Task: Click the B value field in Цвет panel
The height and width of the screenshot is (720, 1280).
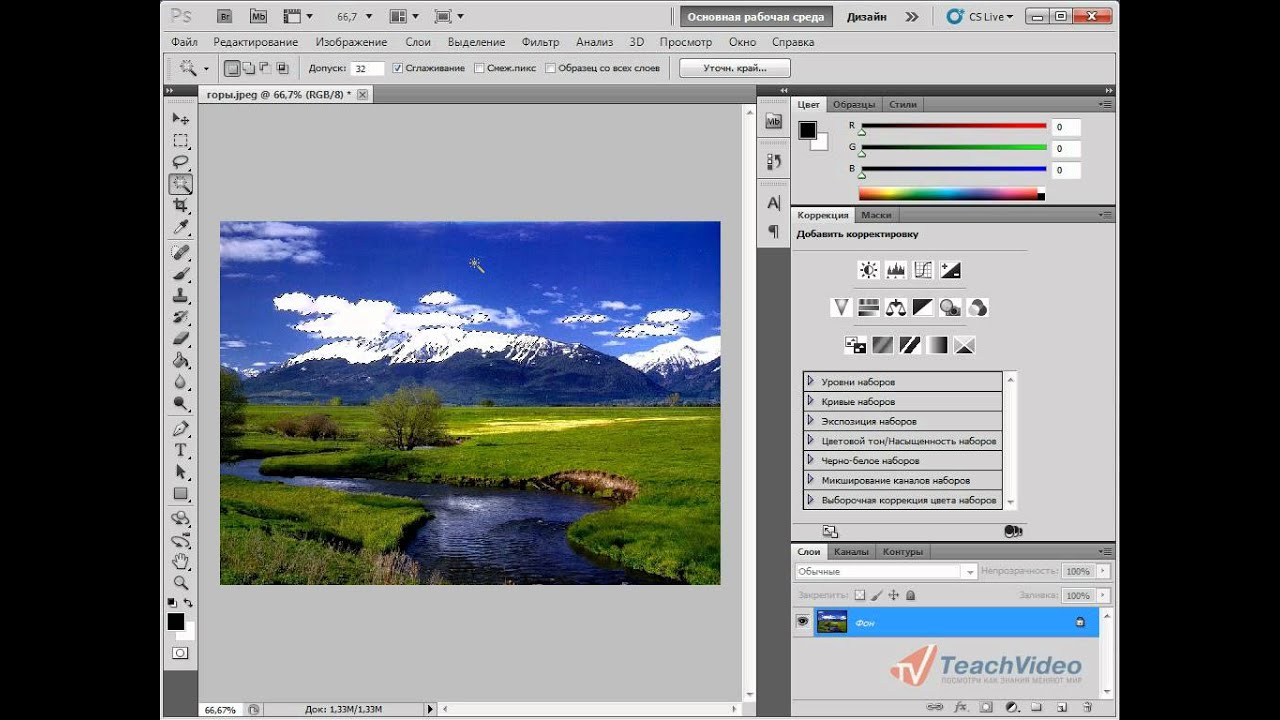Action: click(1066, 170)
